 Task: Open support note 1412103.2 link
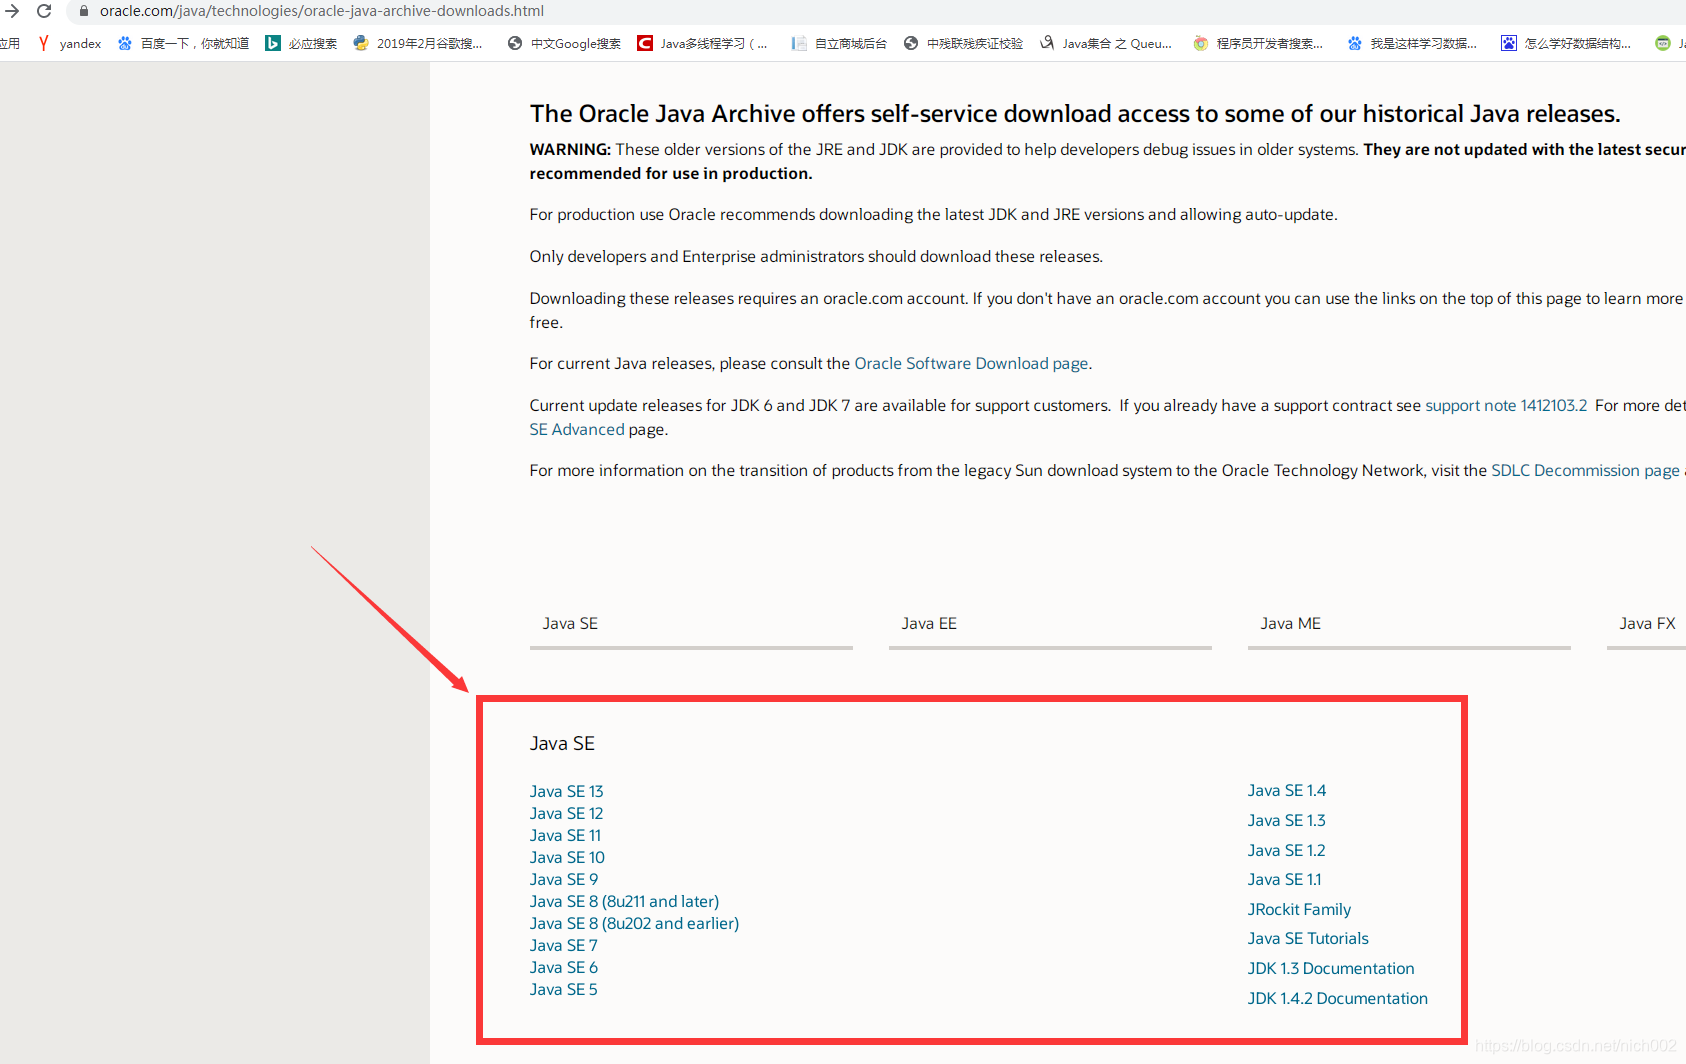1506,406
